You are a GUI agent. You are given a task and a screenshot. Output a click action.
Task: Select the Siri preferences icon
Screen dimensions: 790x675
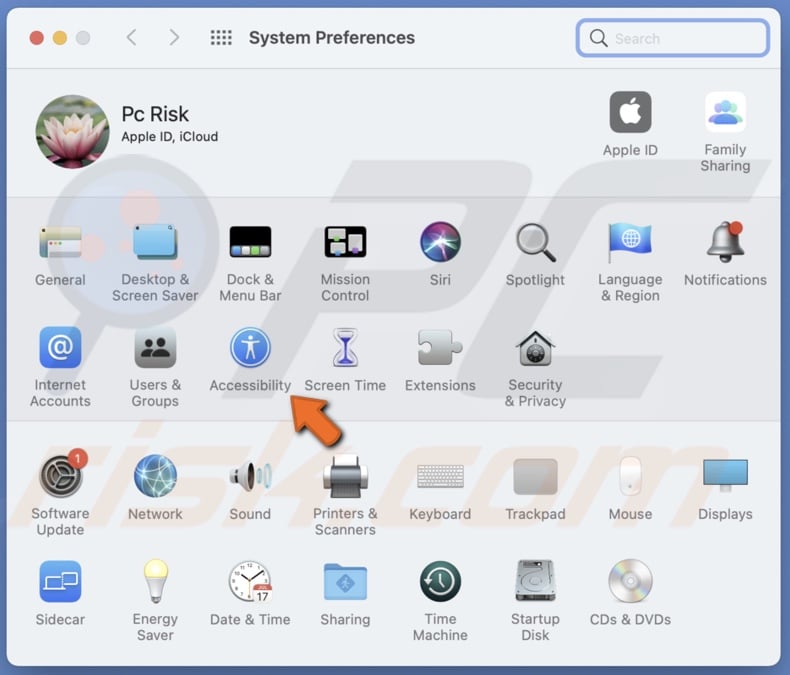[440, 243]
